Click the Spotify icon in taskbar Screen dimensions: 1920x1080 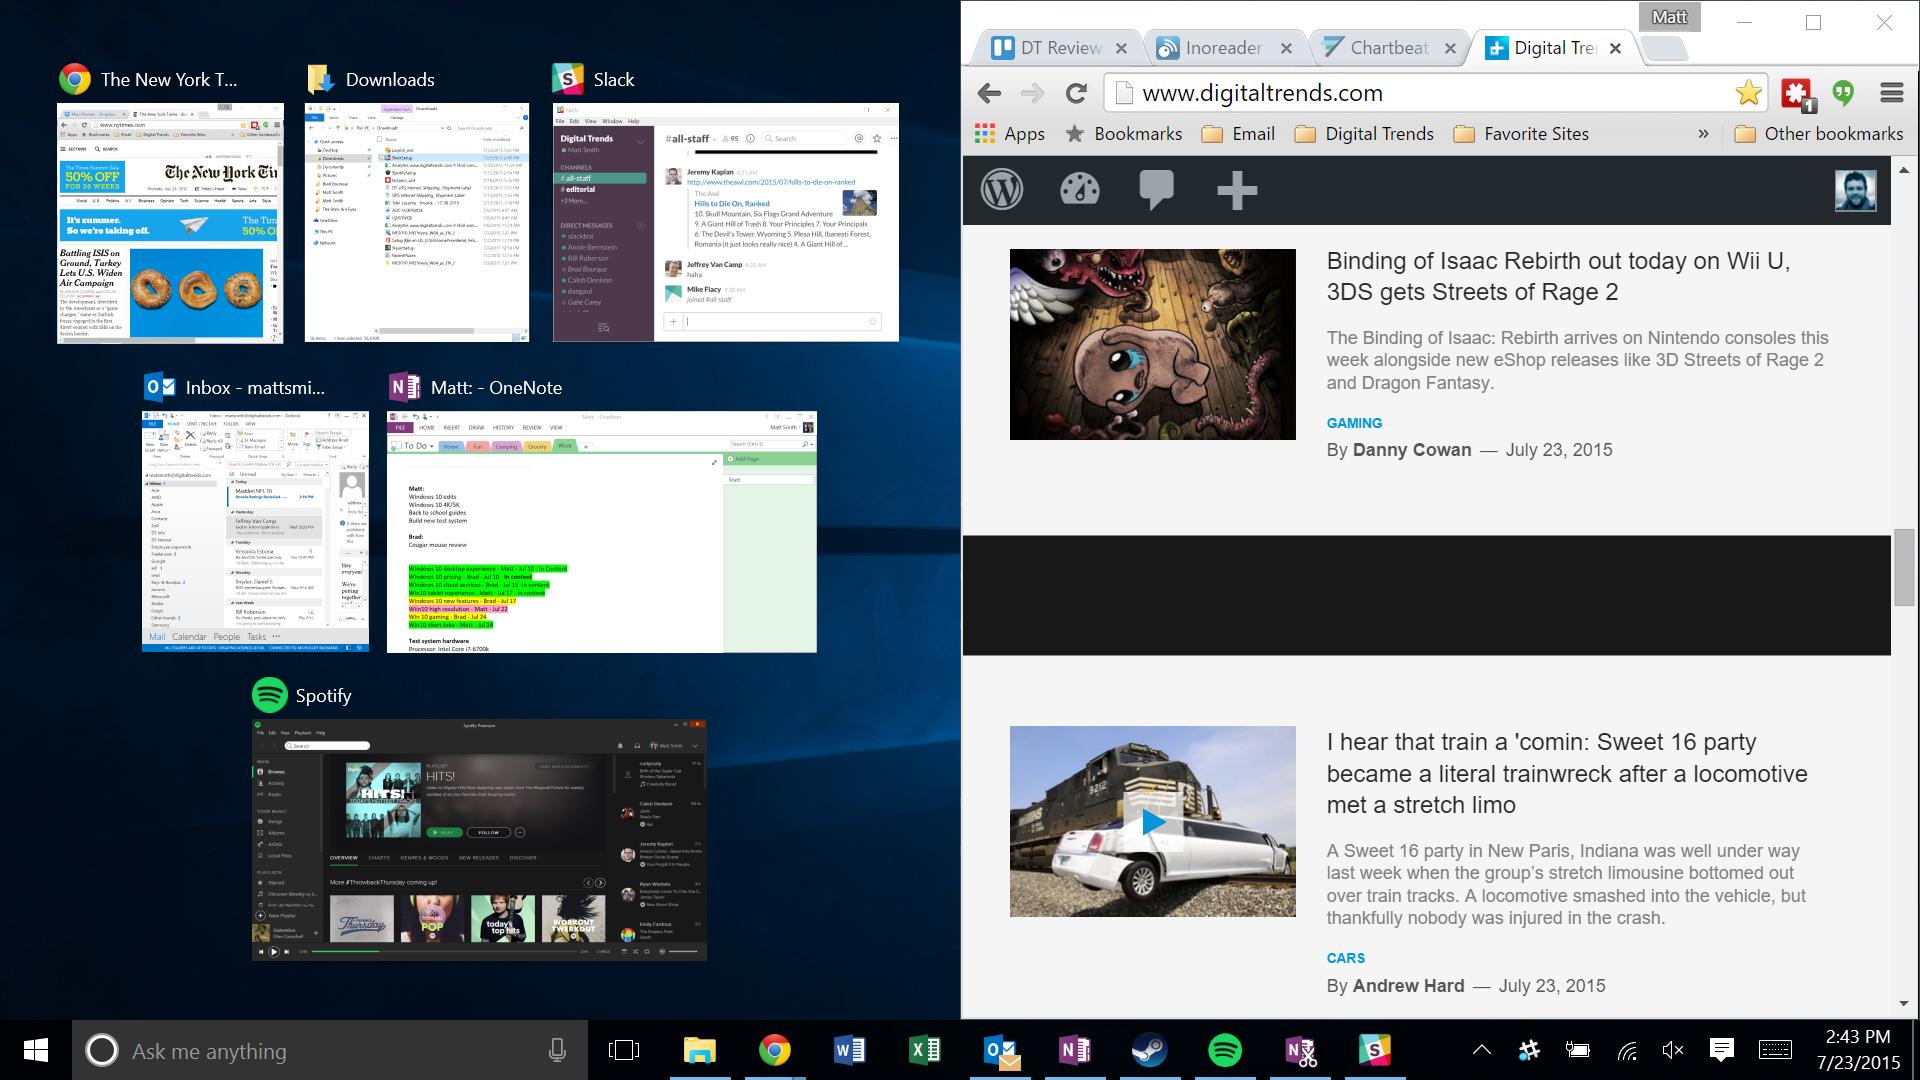coord(1224,1050)
